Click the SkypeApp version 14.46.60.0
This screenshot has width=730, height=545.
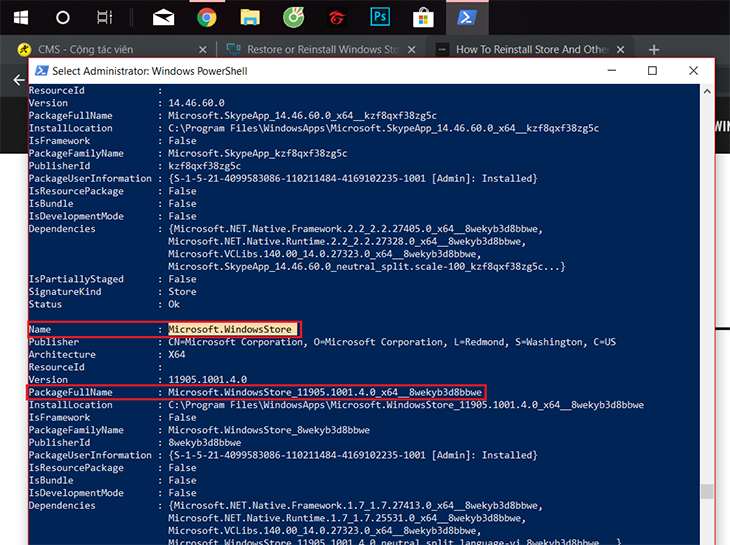click(x=196, y=103)
